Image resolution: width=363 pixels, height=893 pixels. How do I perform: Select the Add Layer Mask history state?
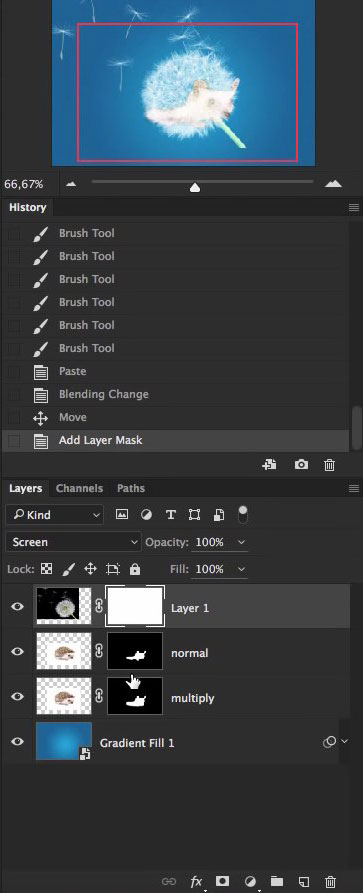point(175,440)
